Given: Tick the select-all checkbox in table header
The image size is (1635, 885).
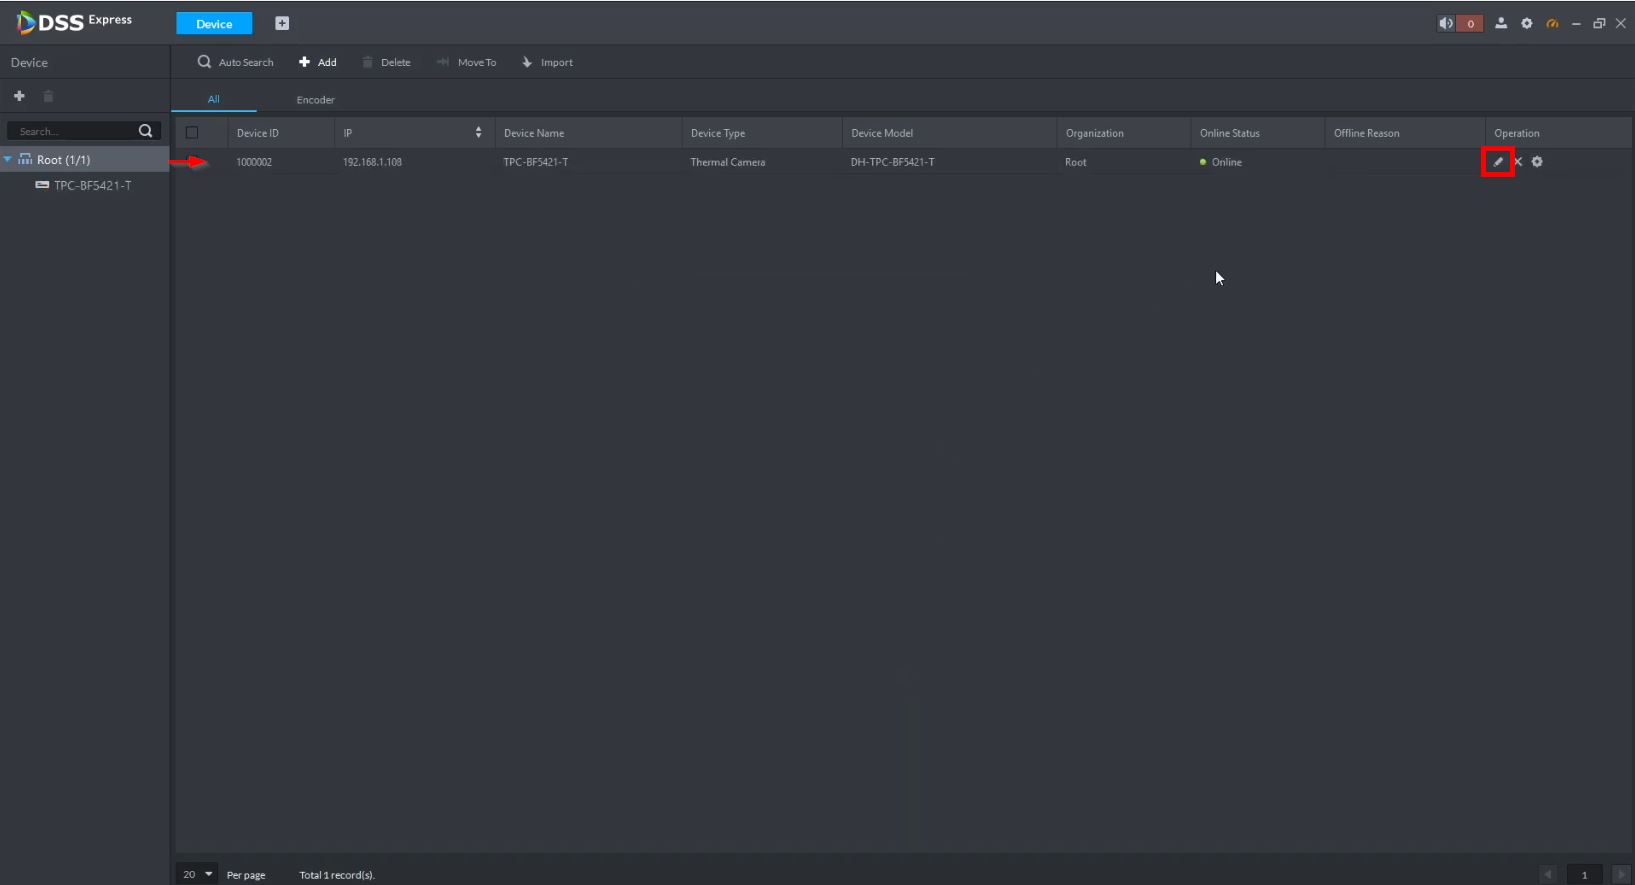Looking at the screenshot, I should (192, 133).
